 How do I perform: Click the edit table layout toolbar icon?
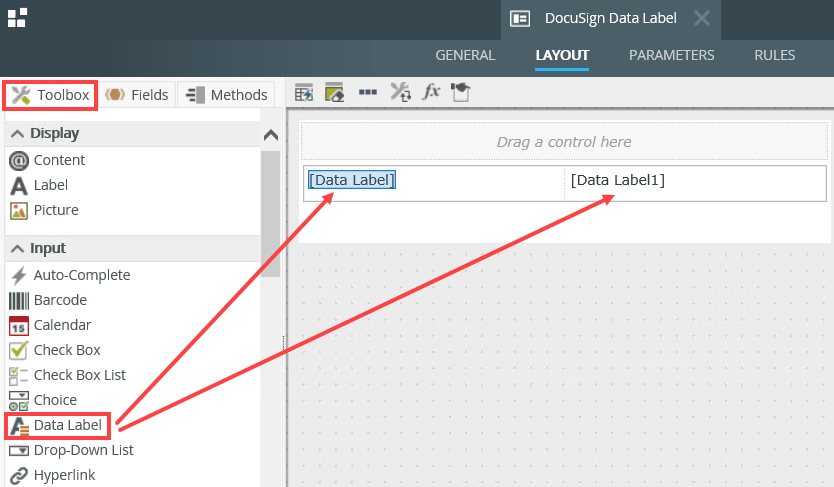(x=335, y=93)
